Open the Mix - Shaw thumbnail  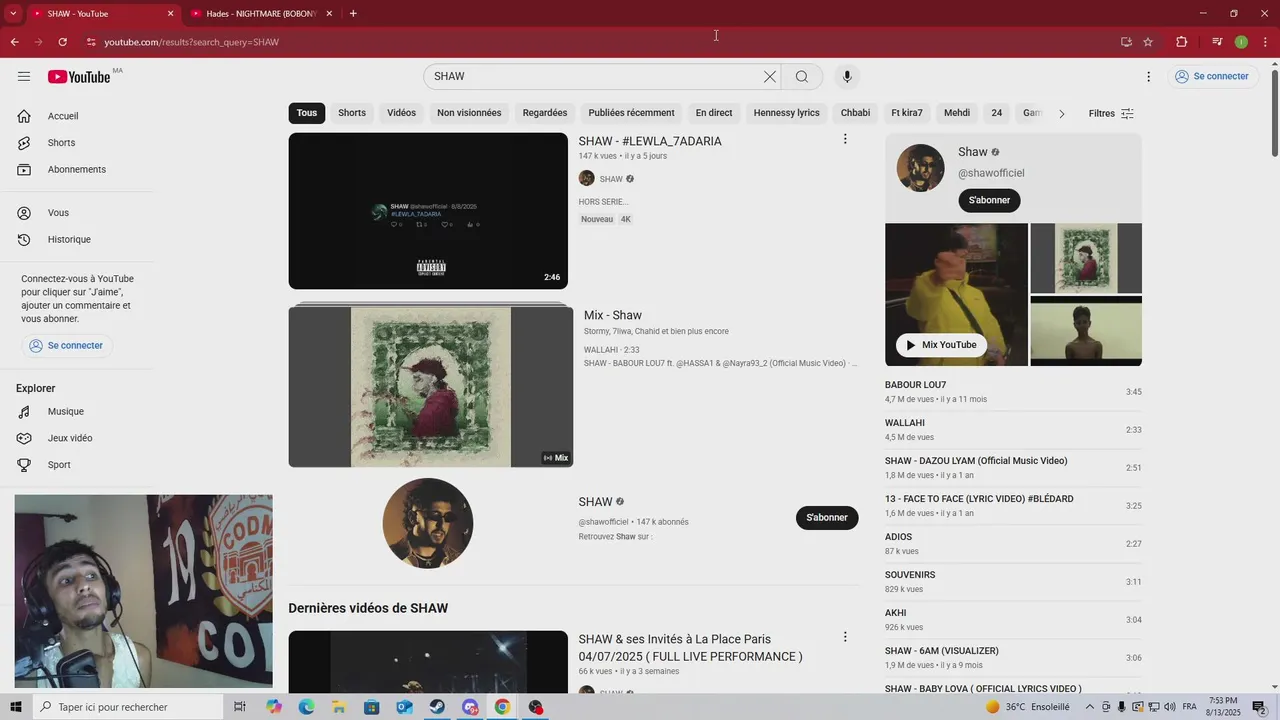[x=431, y=386]
